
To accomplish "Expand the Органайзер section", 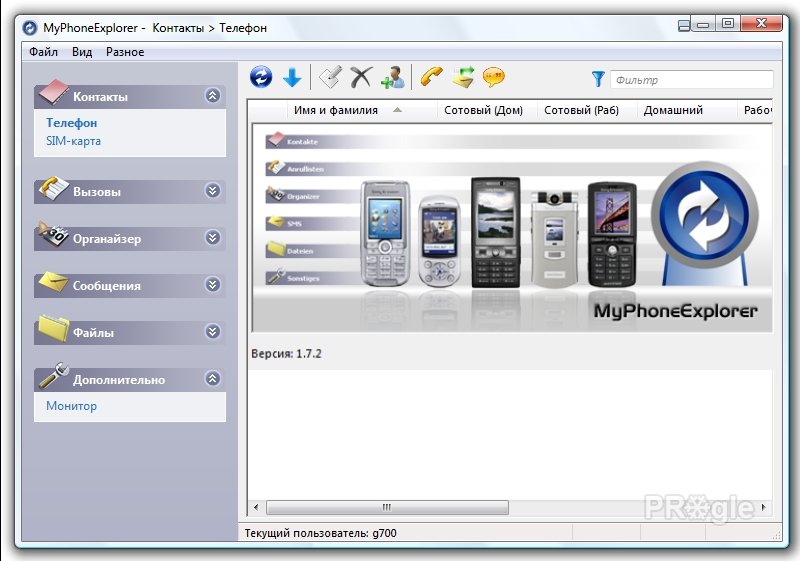I will [213, 238].
